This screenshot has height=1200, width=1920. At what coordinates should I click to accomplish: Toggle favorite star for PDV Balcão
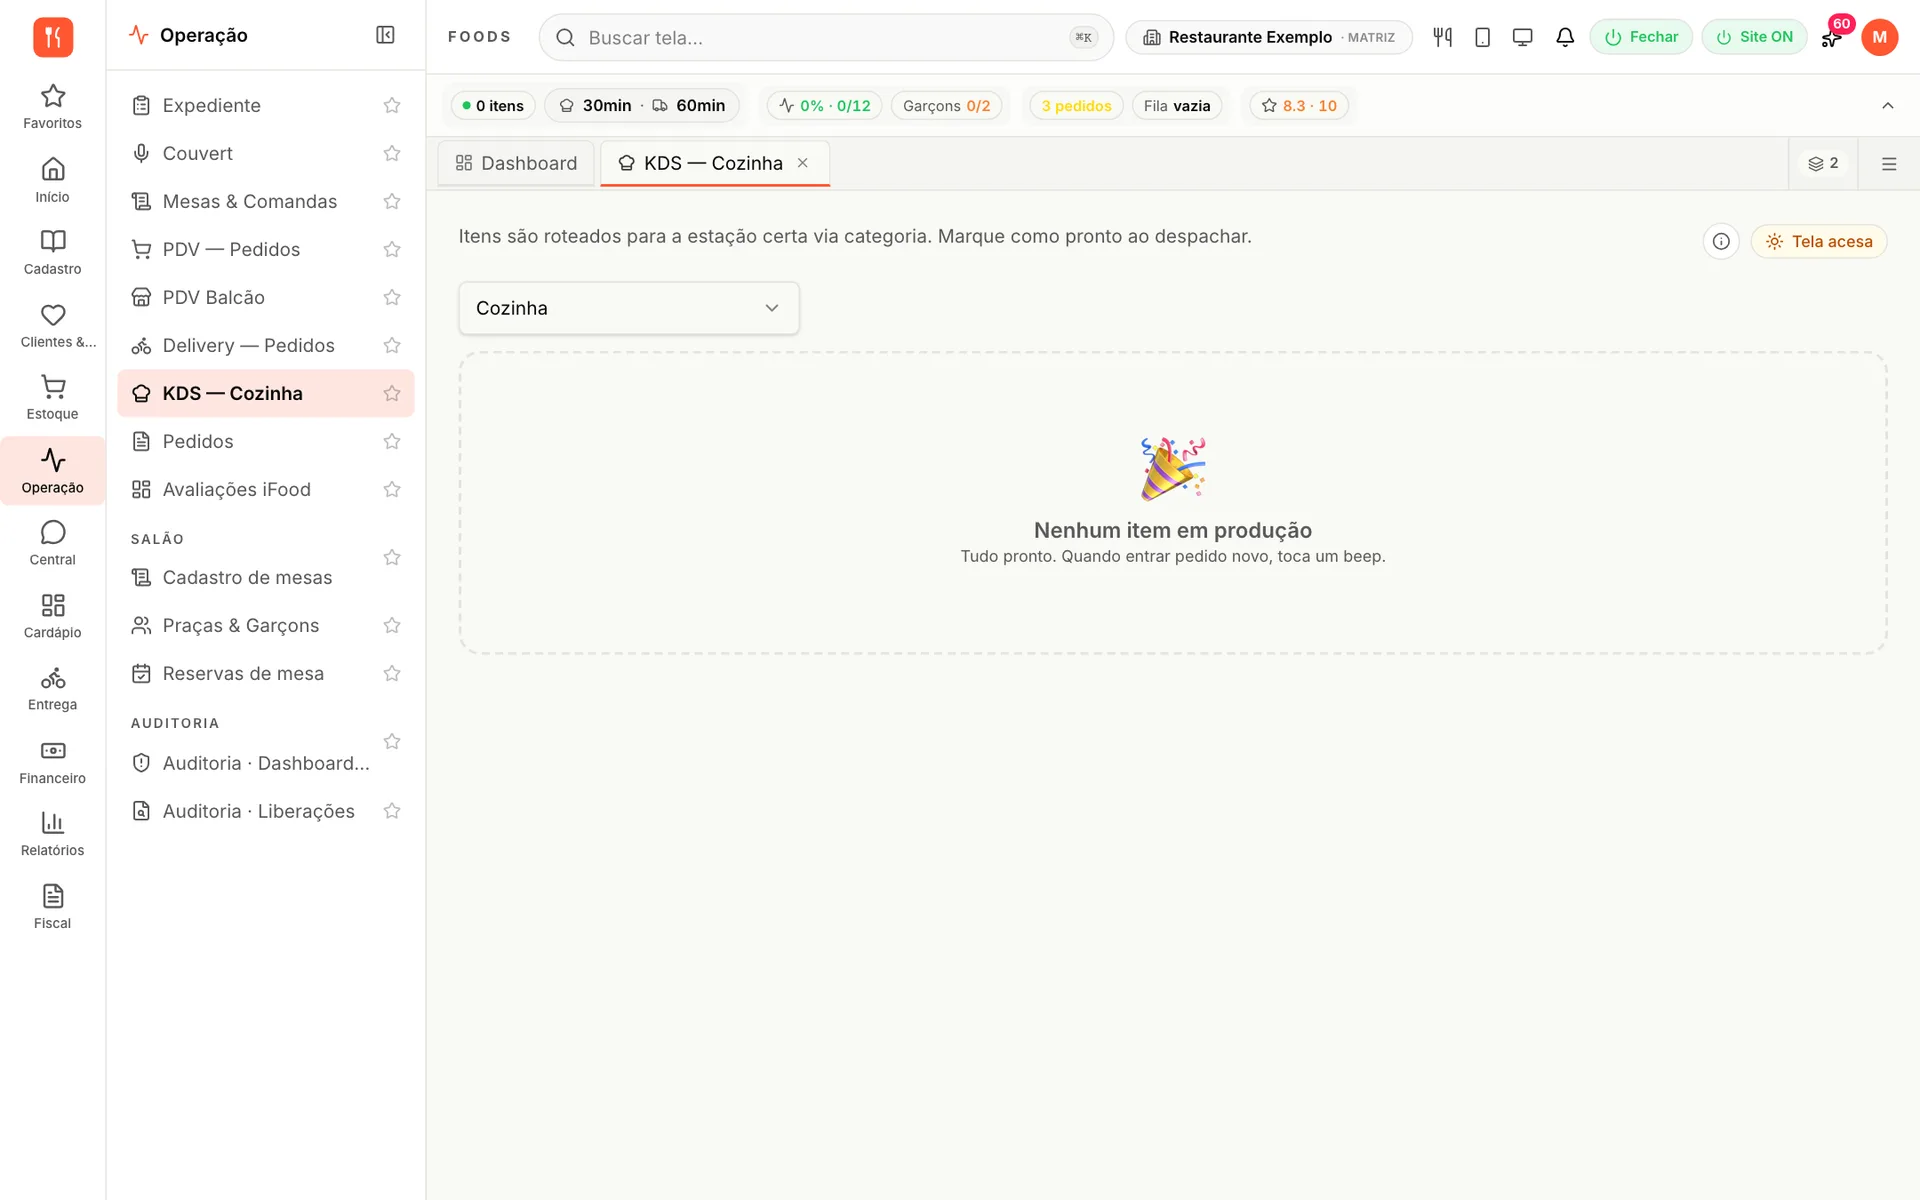coord(392,297)
